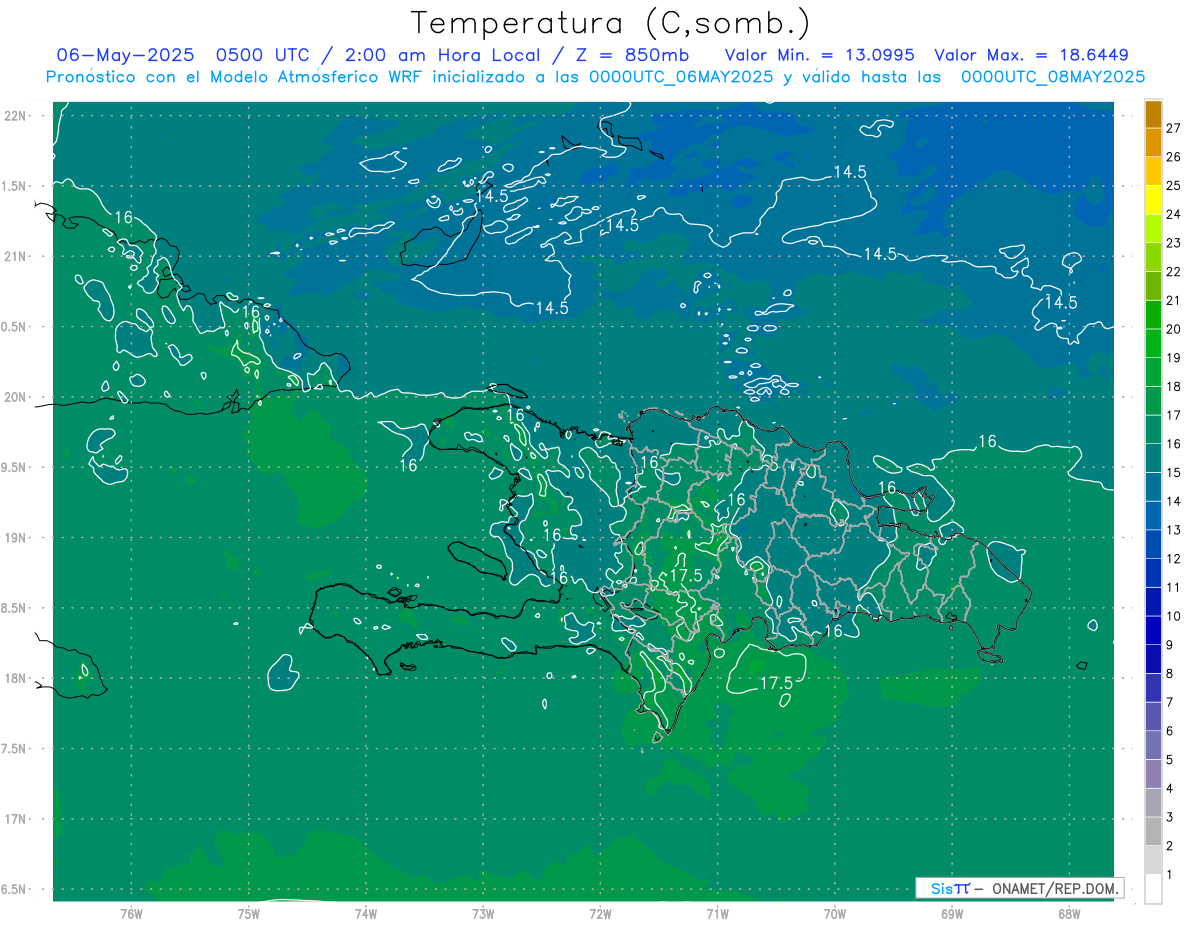Viewport: 1200px width, 927px height.
Task: Click the '68W' longitude axis label
Action: (x=1069, y=913)
